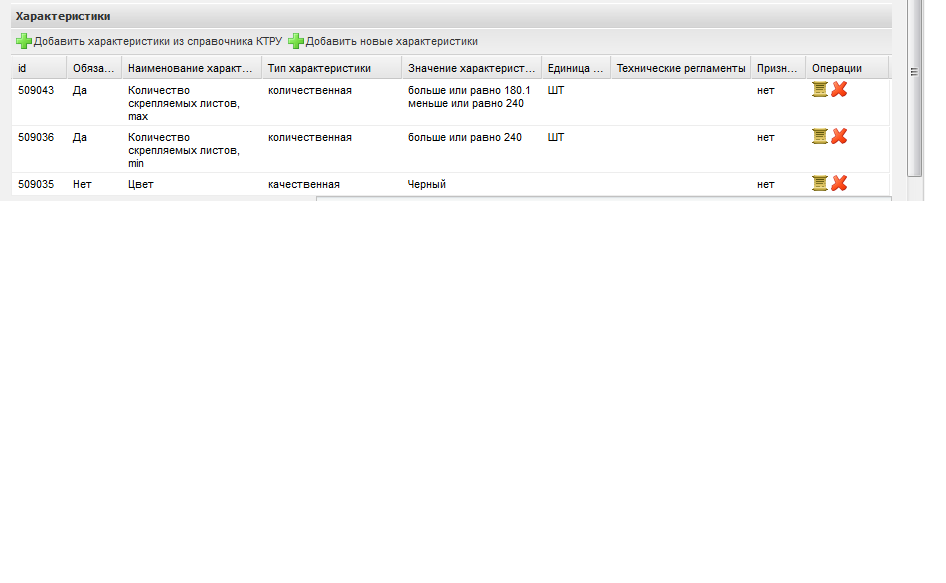Sort by the 'Обяза…' column header
946x583 pixels.
94,68
